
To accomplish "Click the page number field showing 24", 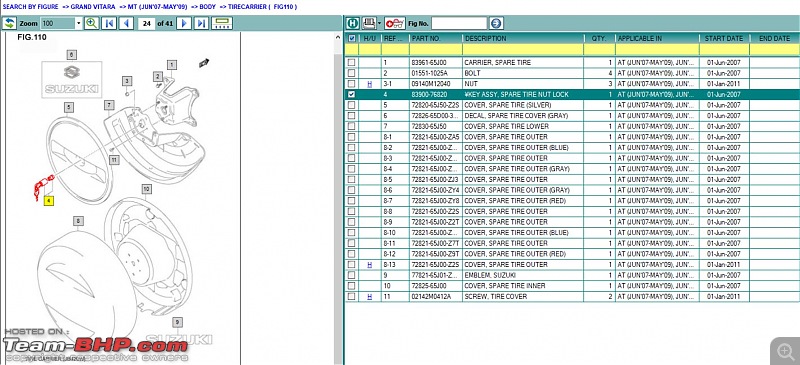I will coord(146,23).
